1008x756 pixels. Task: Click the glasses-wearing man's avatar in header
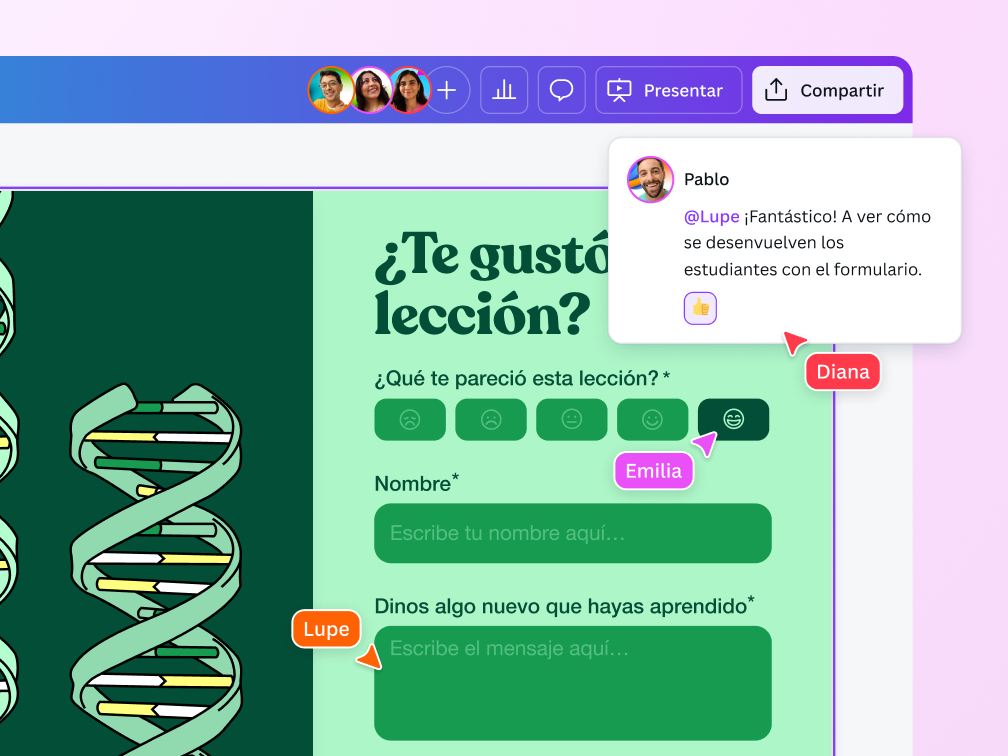point(330,90)
